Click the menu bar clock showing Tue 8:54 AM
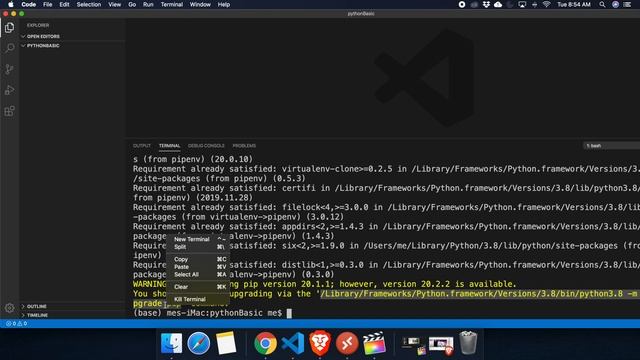 [x=574, y=4]
